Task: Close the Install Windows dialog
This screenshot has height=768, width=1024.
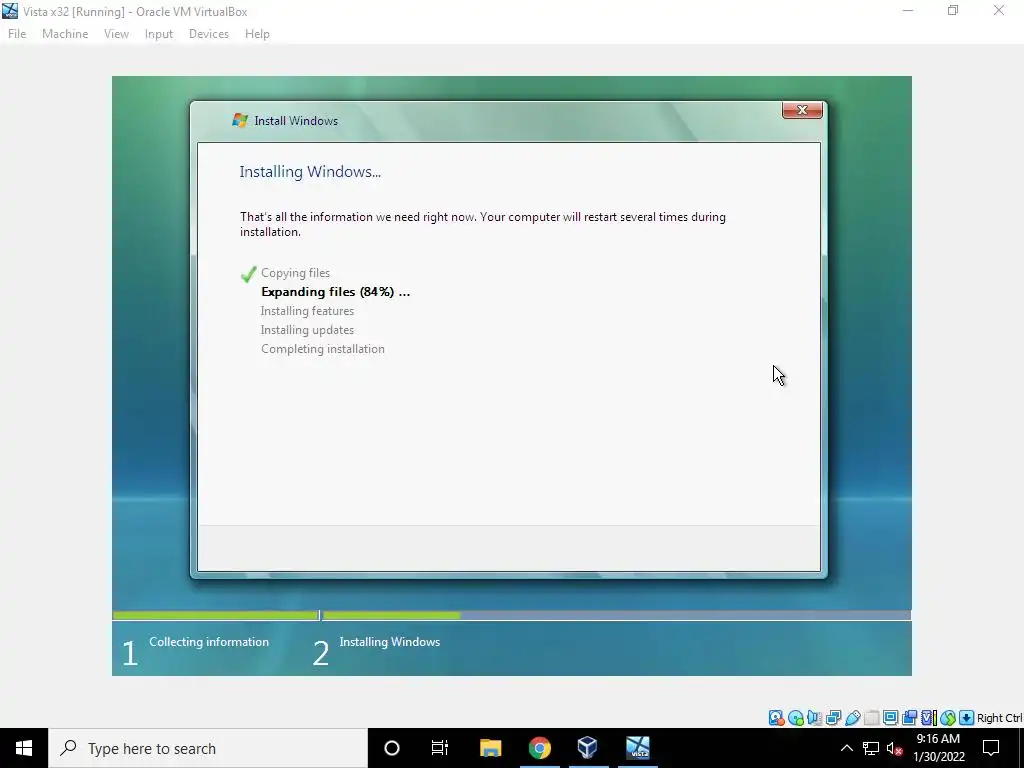Action: (802, 110)
